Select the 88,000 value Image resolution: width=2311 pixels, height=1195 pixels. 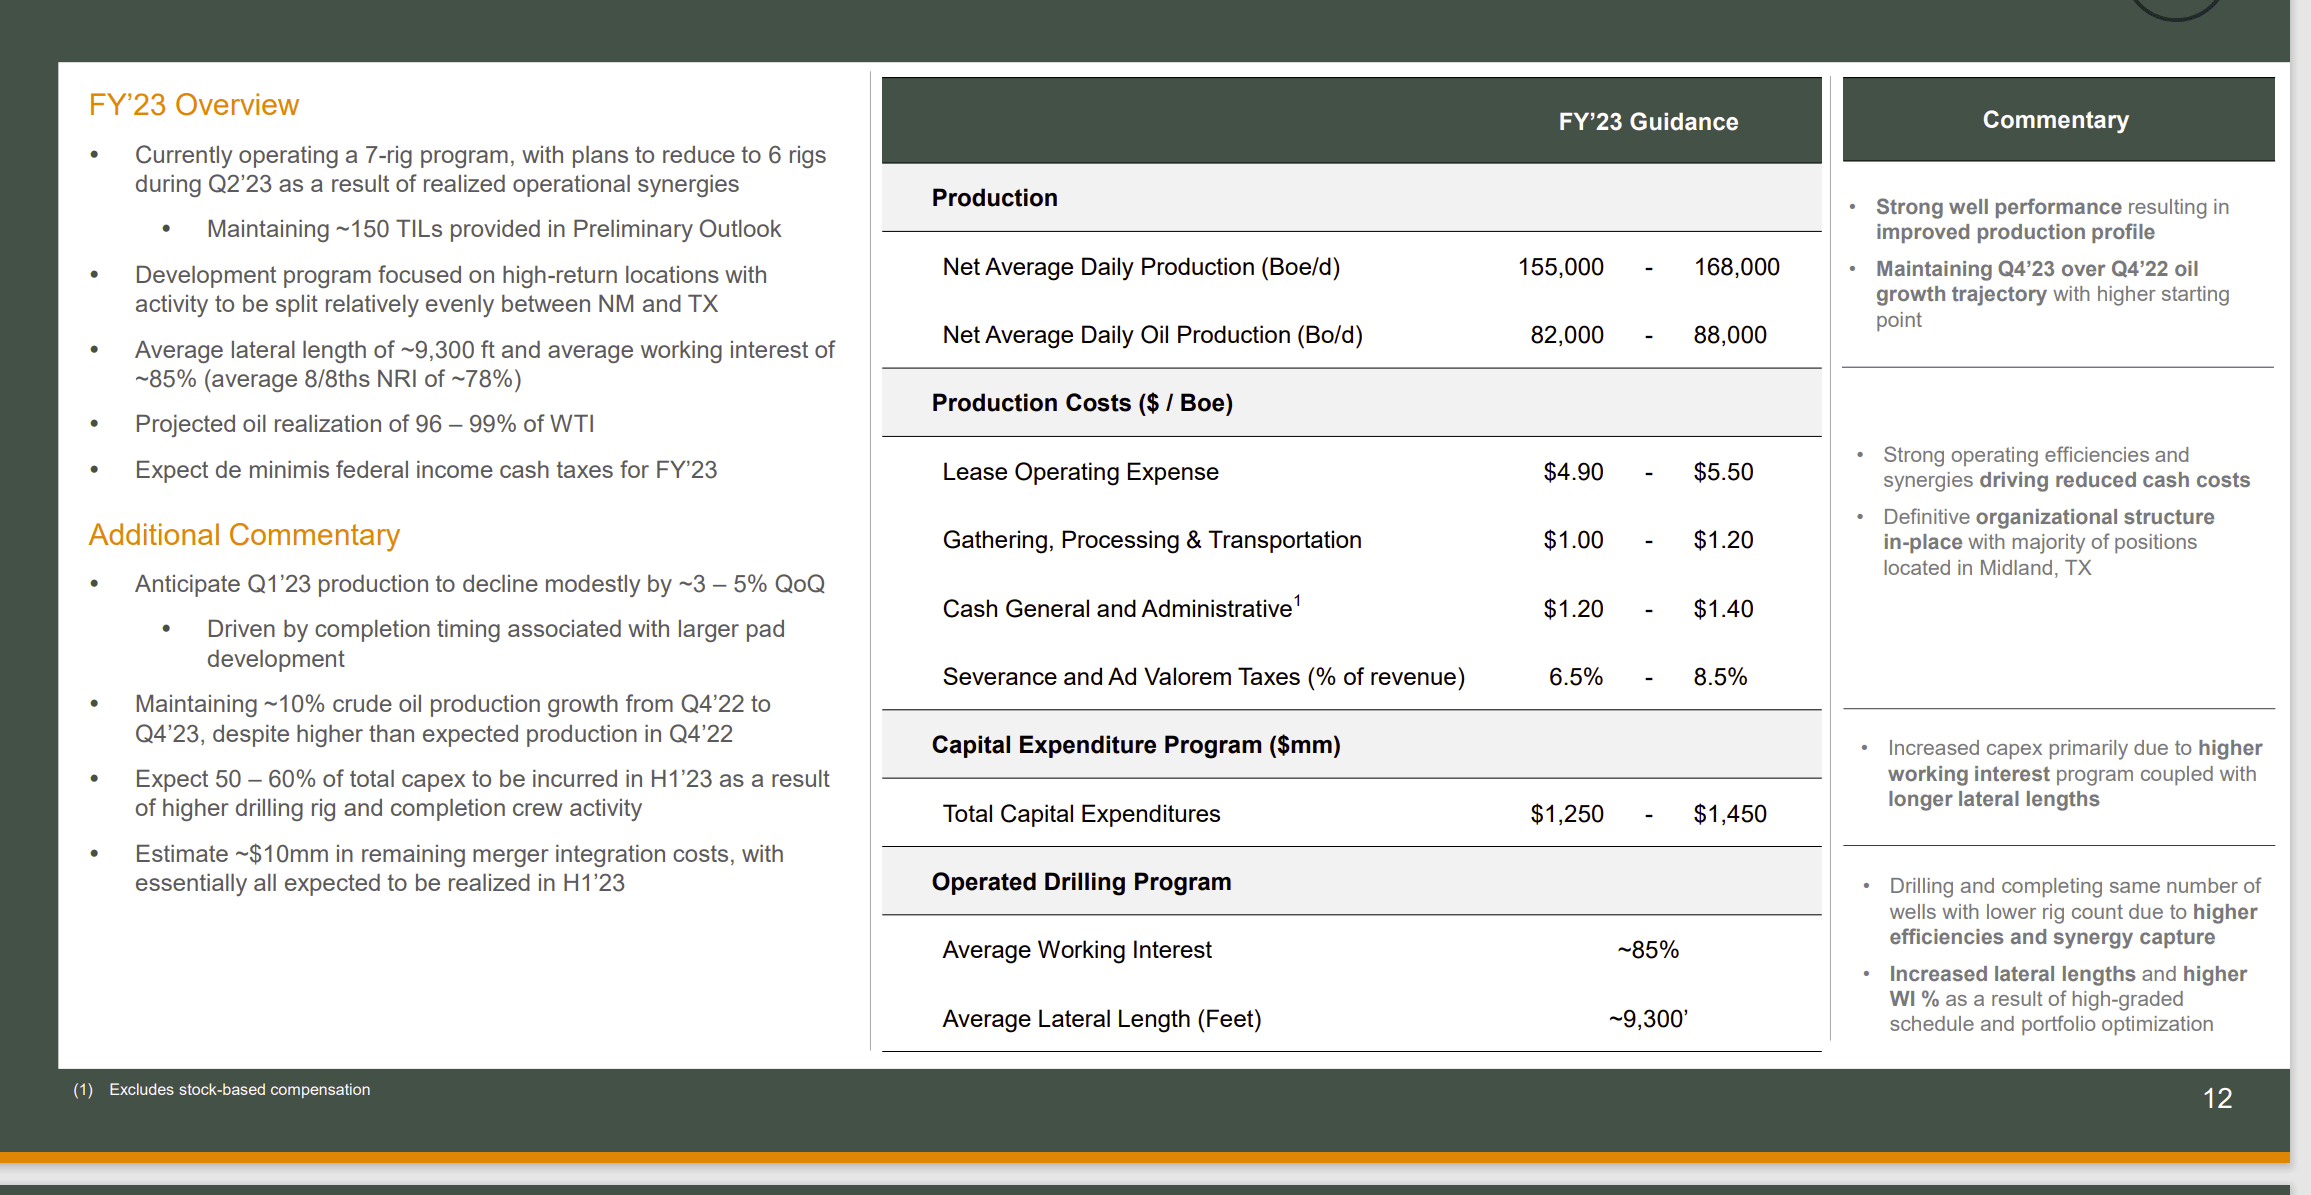tap(1730, 335)
